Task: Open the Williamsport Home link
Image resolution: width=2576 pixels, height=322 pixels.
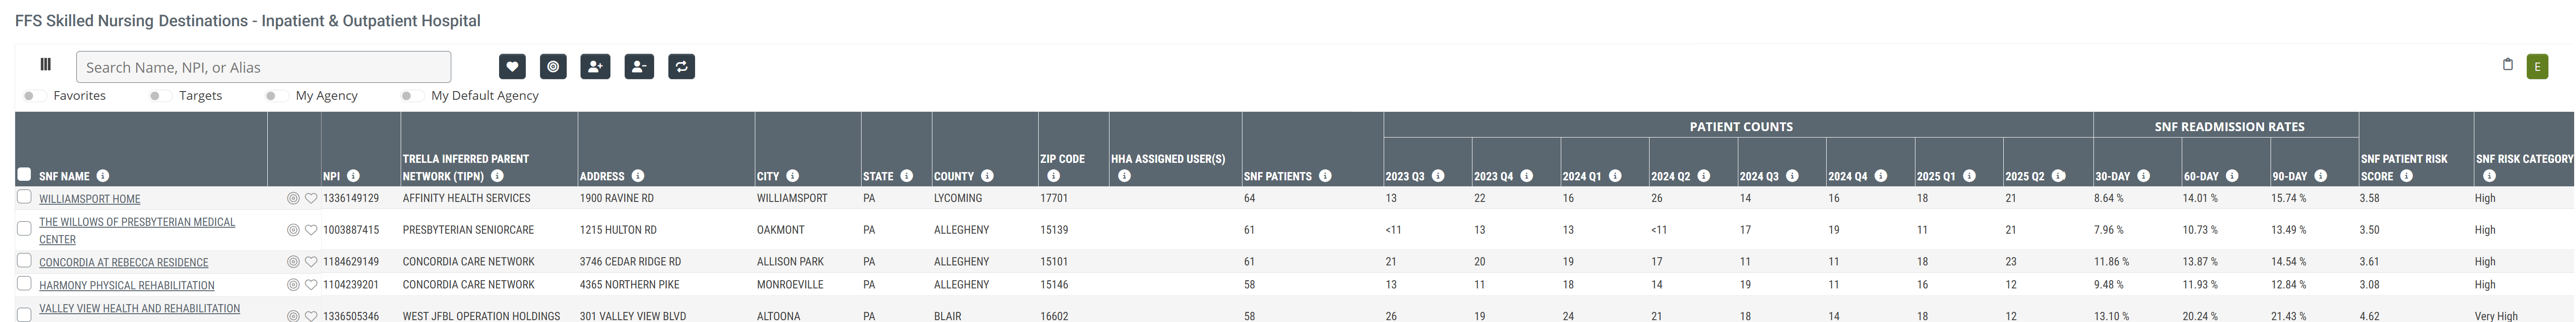Action: click(x=90, y=199)
